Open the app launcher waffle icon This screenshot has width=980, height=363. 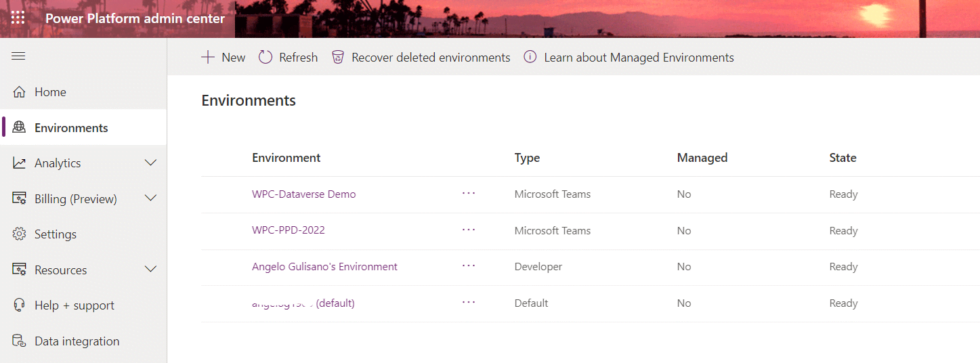(x=18, y=18)
